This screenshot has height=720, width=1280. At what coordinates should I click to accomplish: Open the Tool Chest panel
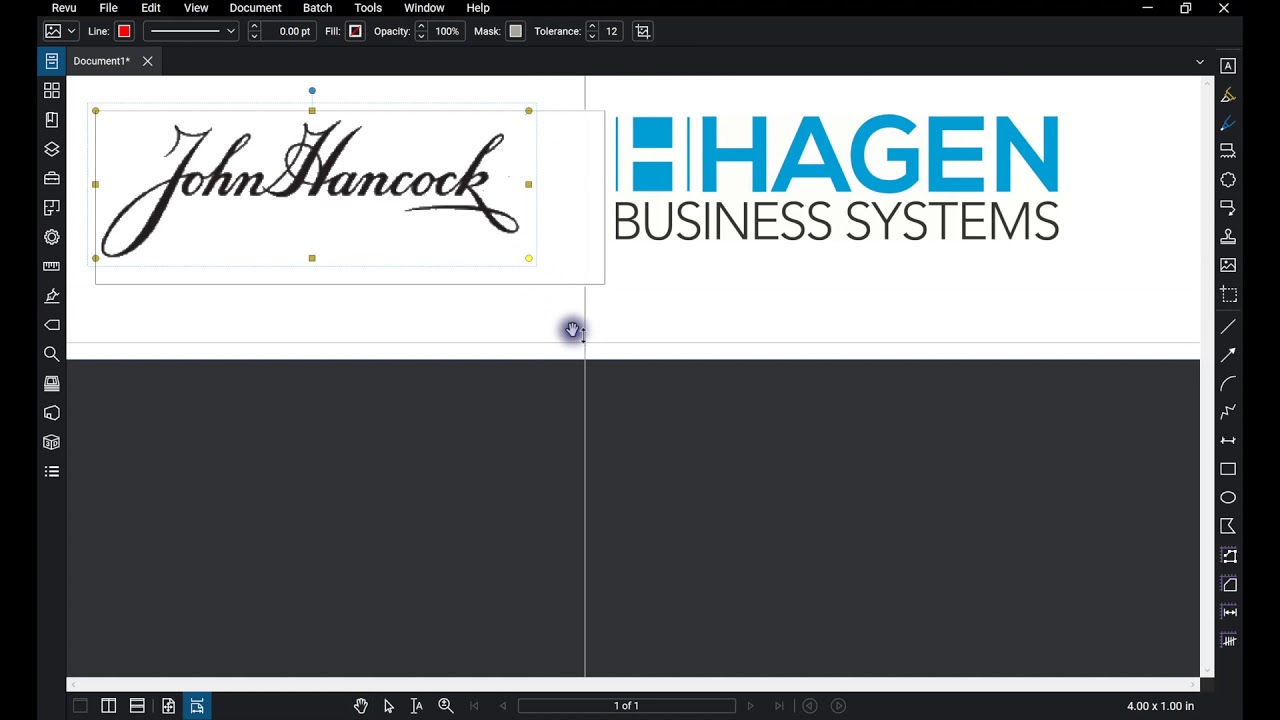click(x=52, y=178)
